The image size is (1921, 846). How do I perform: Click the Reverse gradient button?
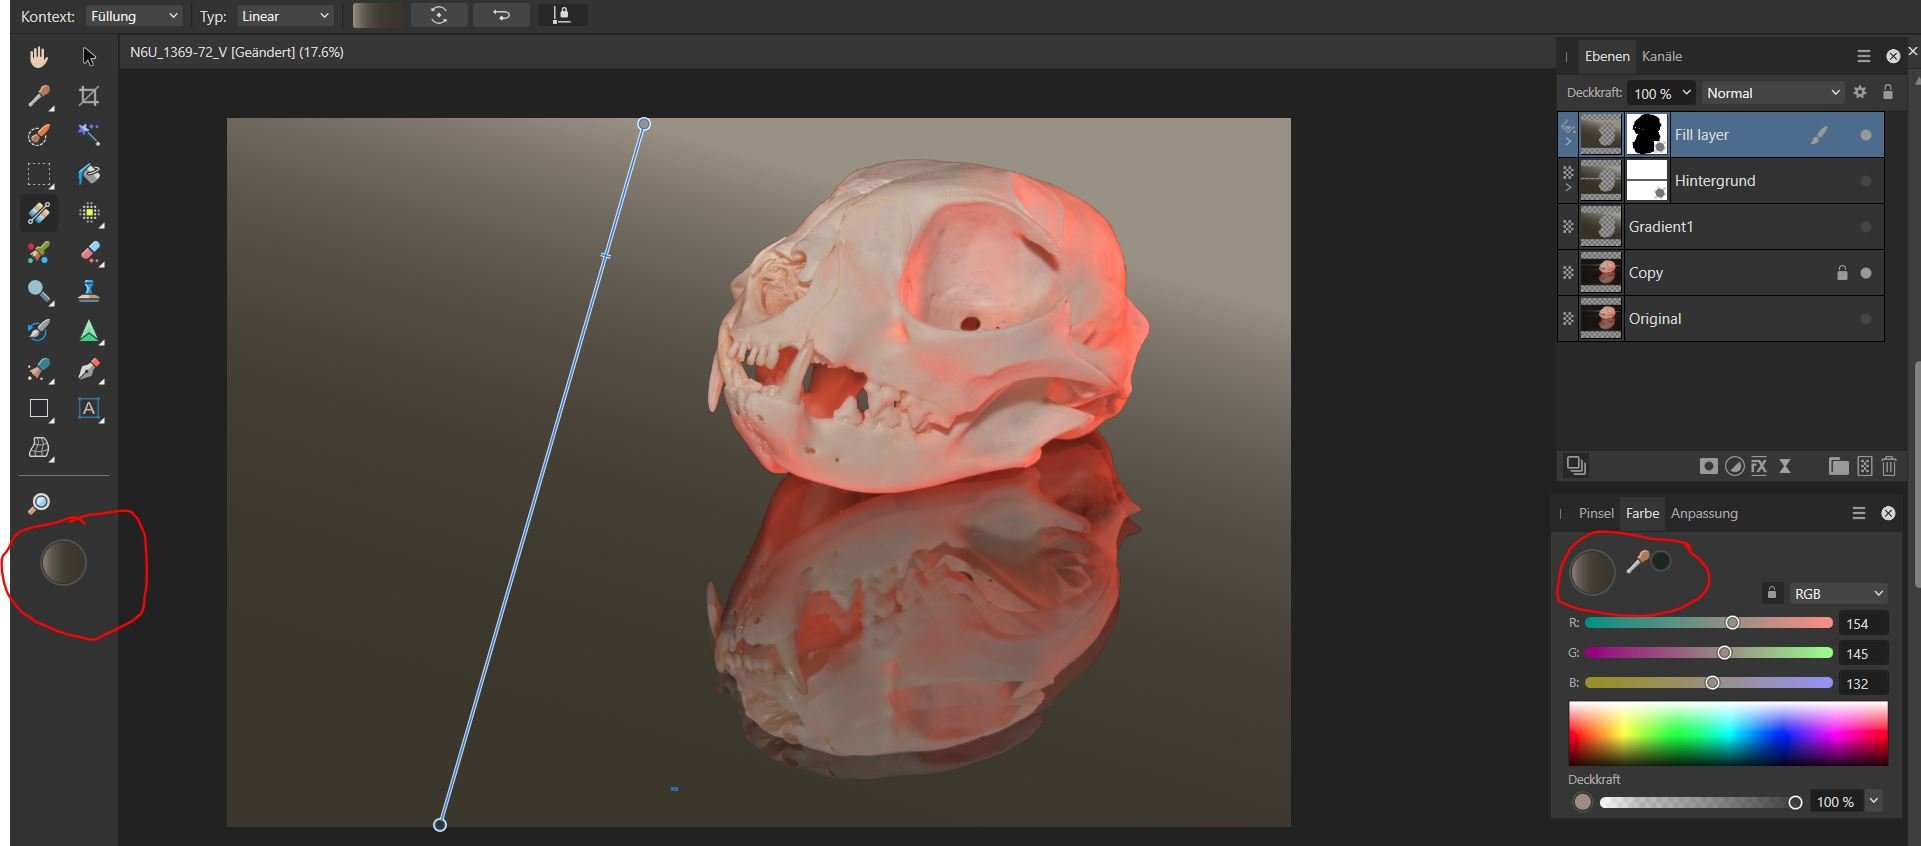click(x=501, y=15)
